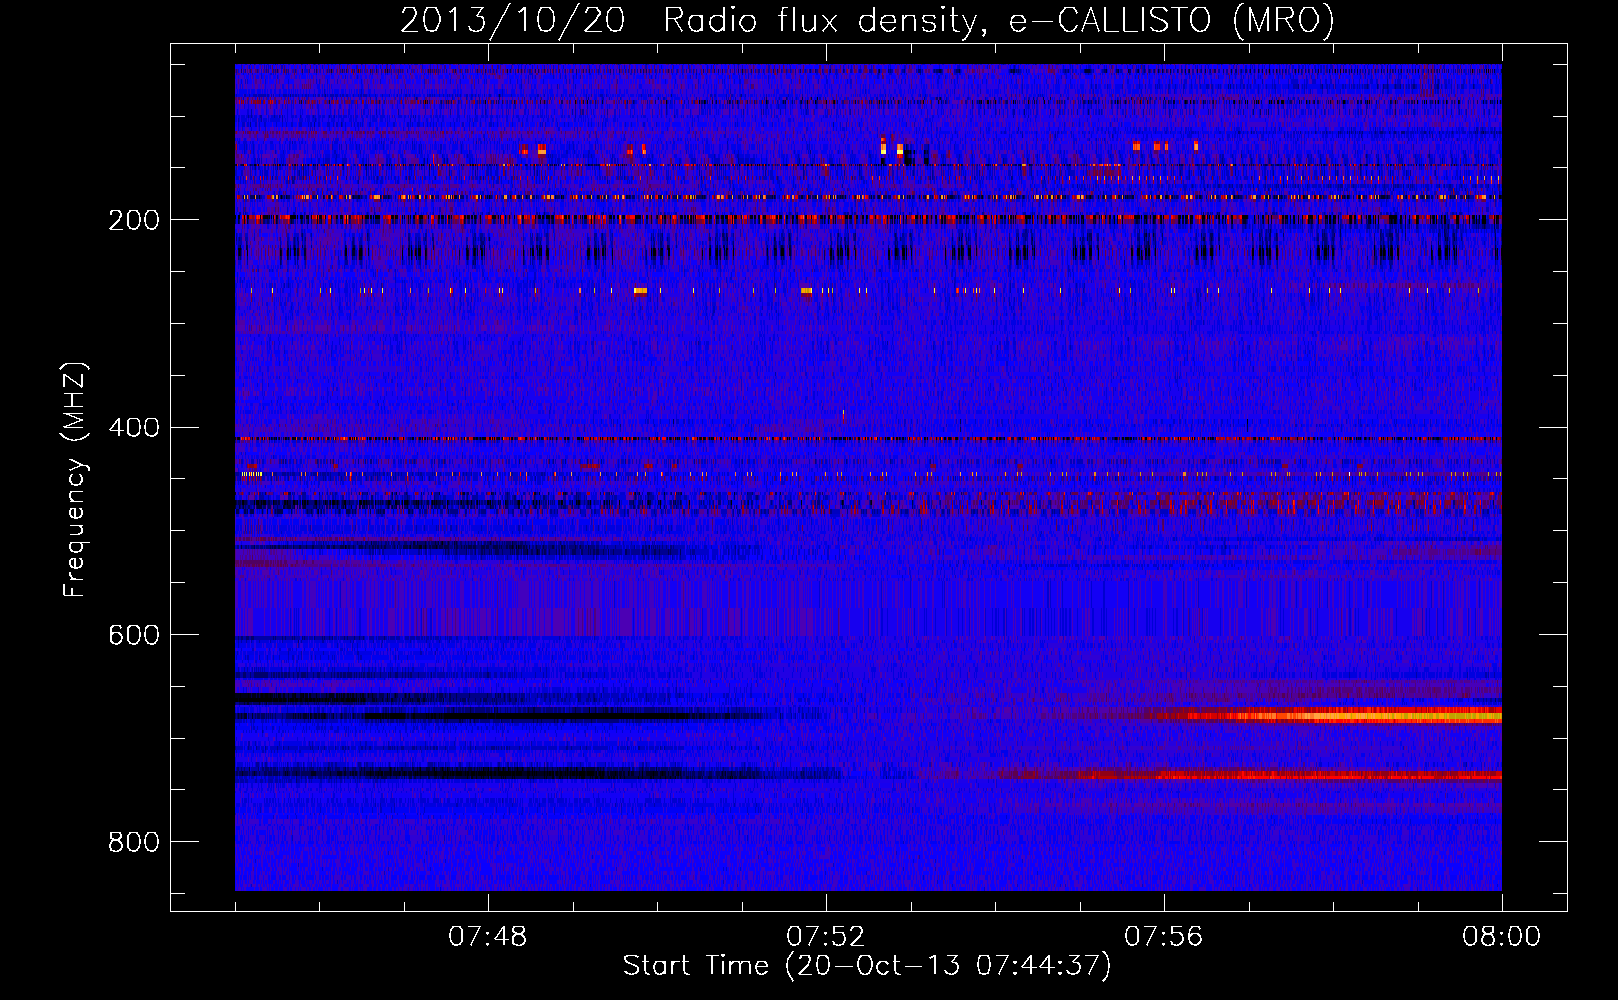Click the "Start Time (20-Oct-13 07:44:37)" axis label
The image size is (1618, 1000).
[867, 966]
